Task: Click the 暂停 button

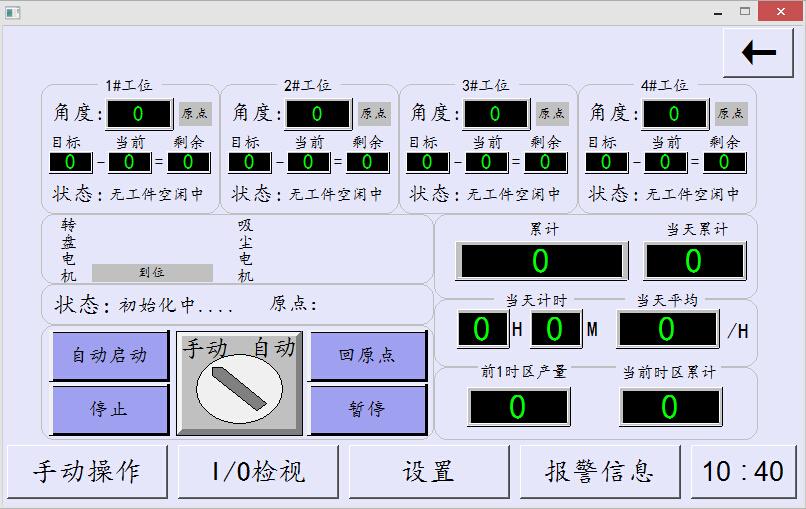Action: click(x=367, y=409)
